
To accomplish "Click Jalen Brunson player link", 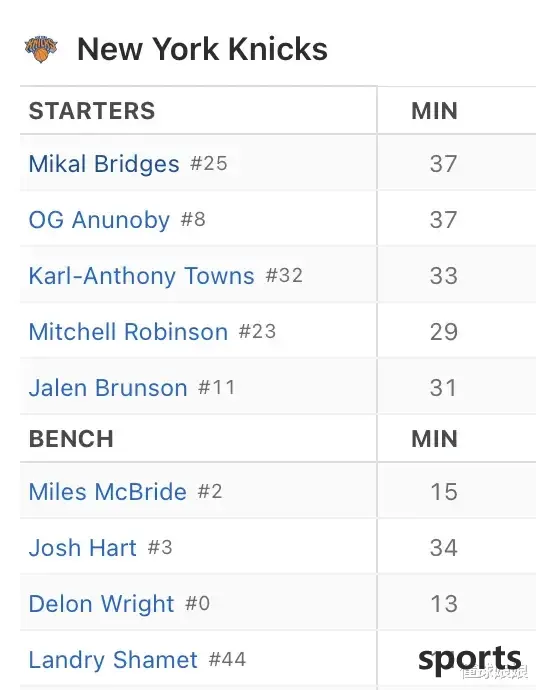I will [108, 388].
